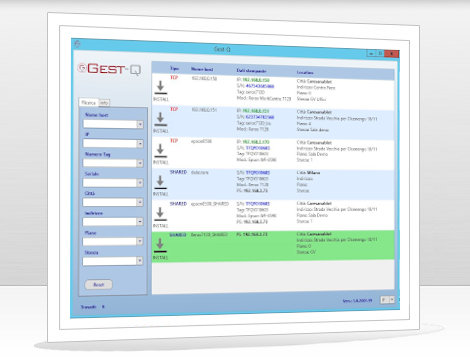
Task: Open the Città dropdown
Action: (140, 202)
